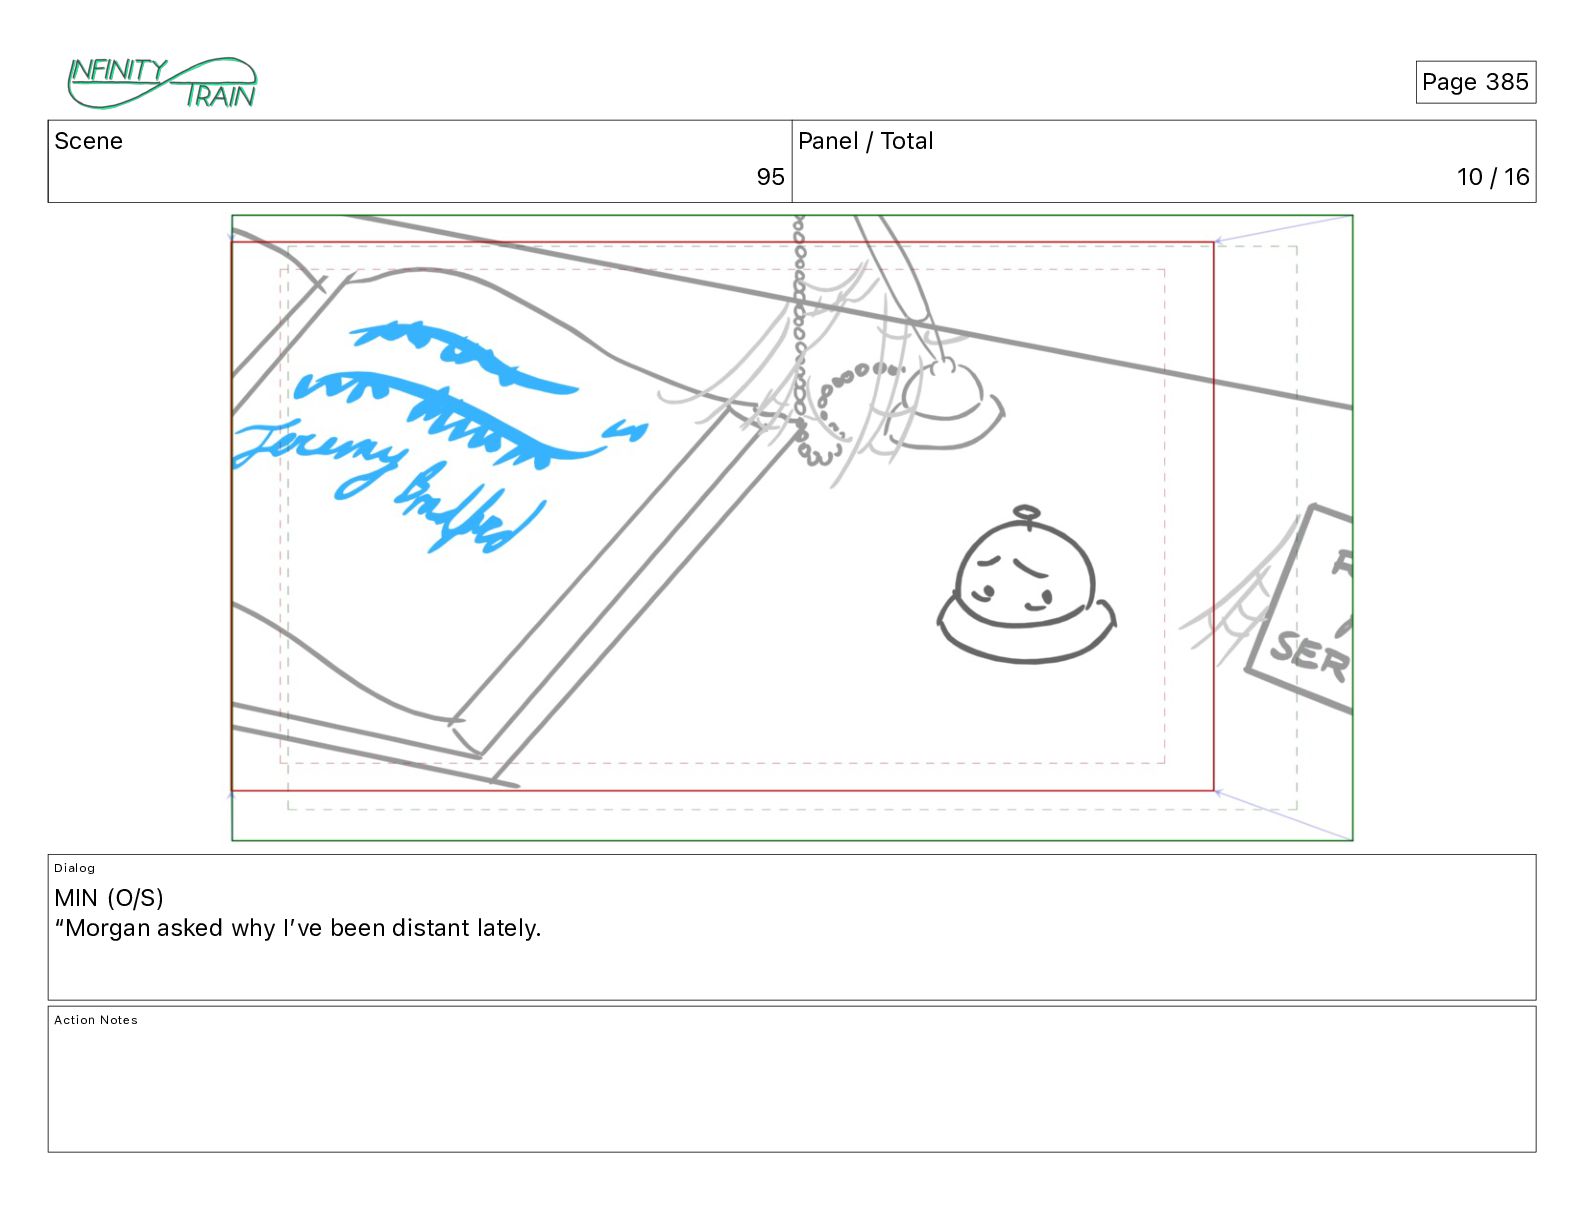Select the Scene header label
Screen dimensions: 1584x1224
pyautogui.click(x=88, y=141)
